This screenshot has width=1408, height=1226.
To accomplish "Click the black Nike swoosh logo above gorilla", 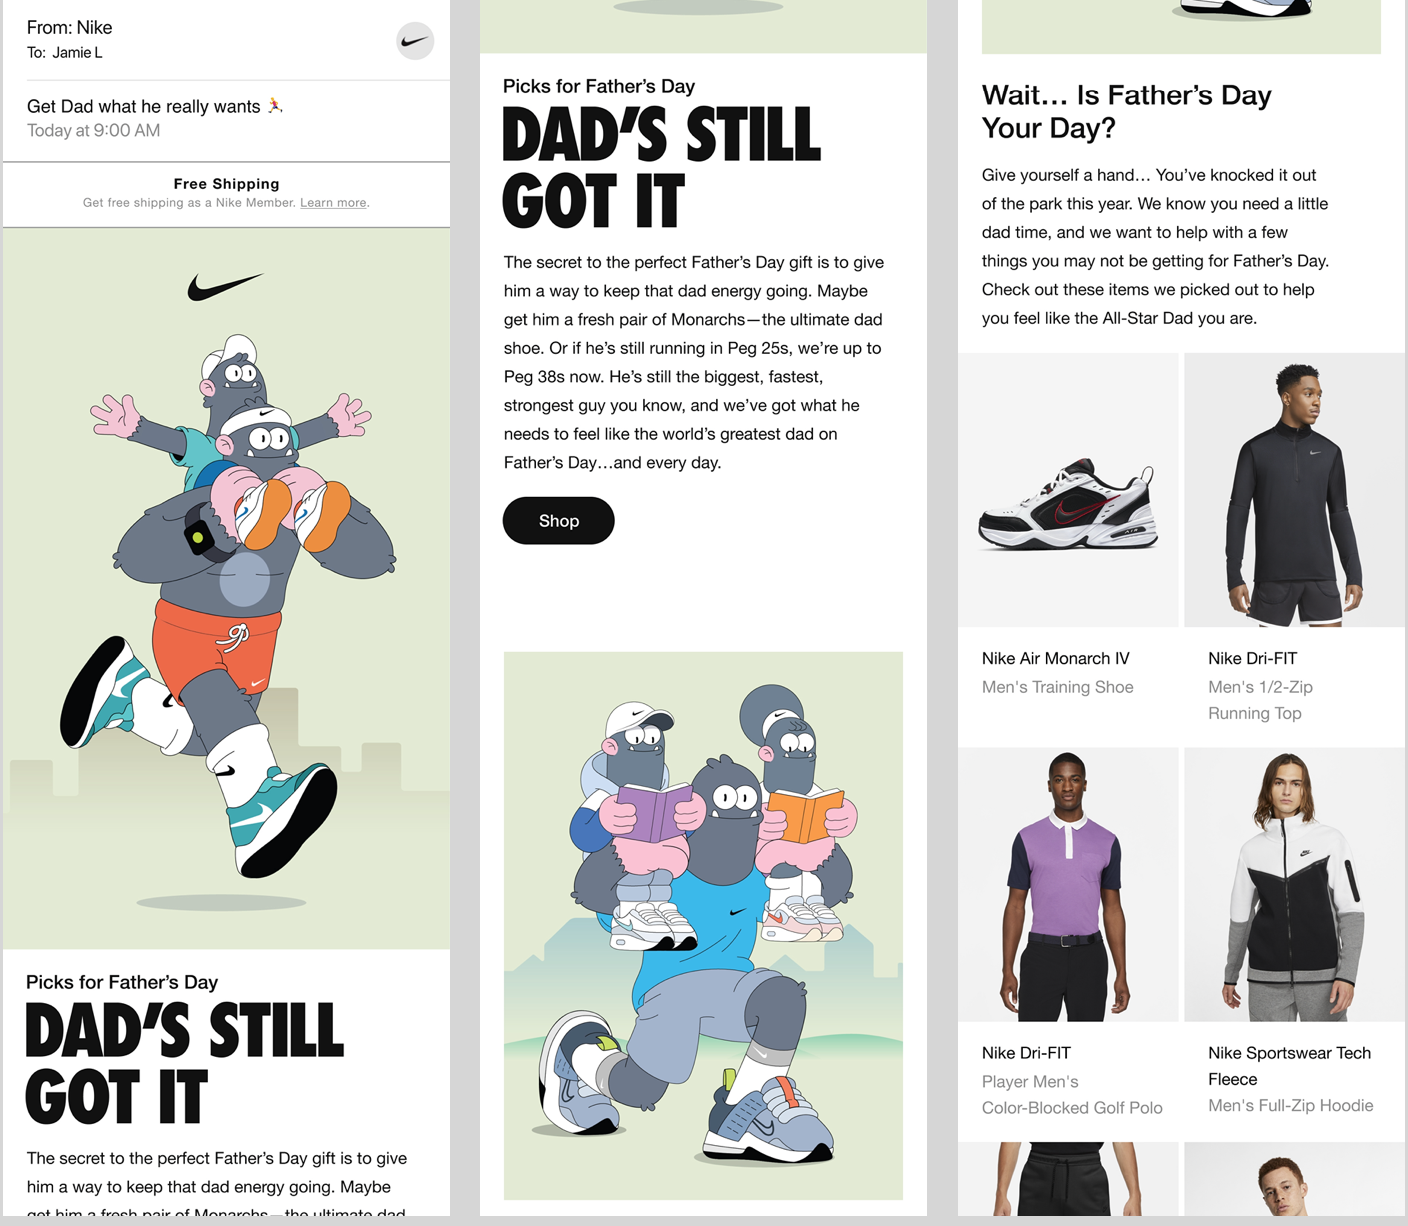I will 225,287.
